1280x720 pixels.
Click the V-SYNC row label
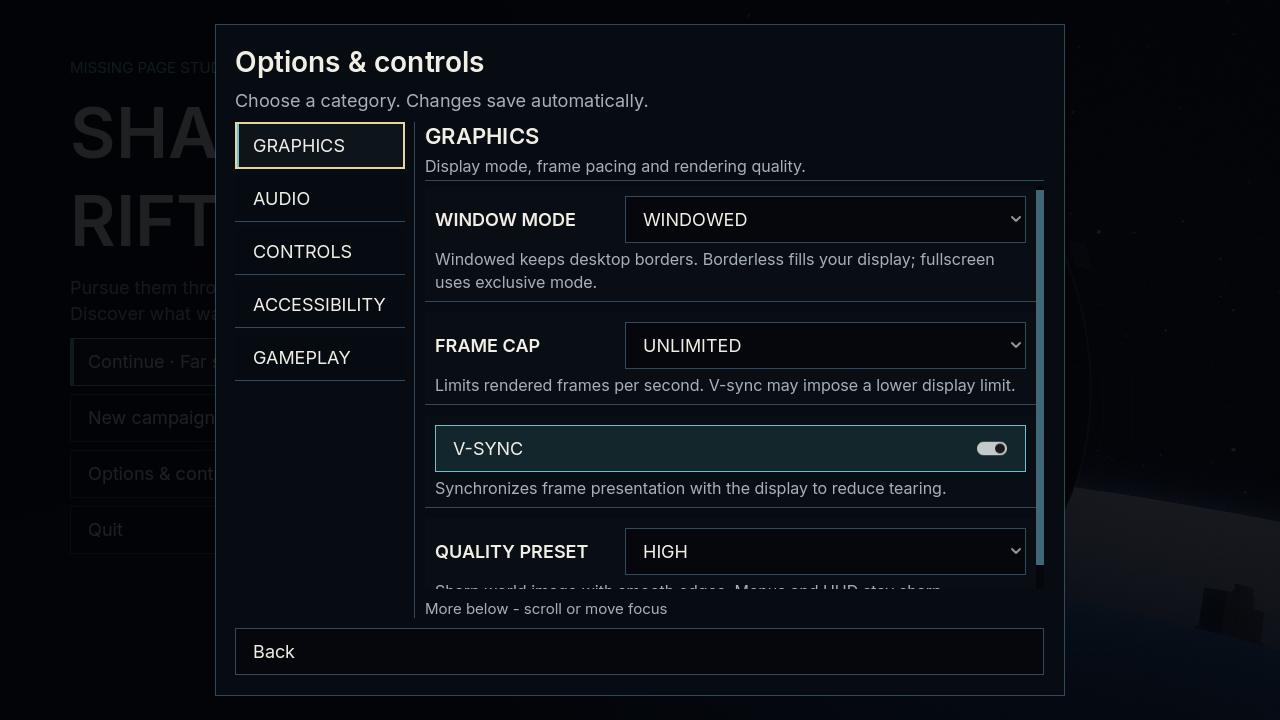pos(488,448)
